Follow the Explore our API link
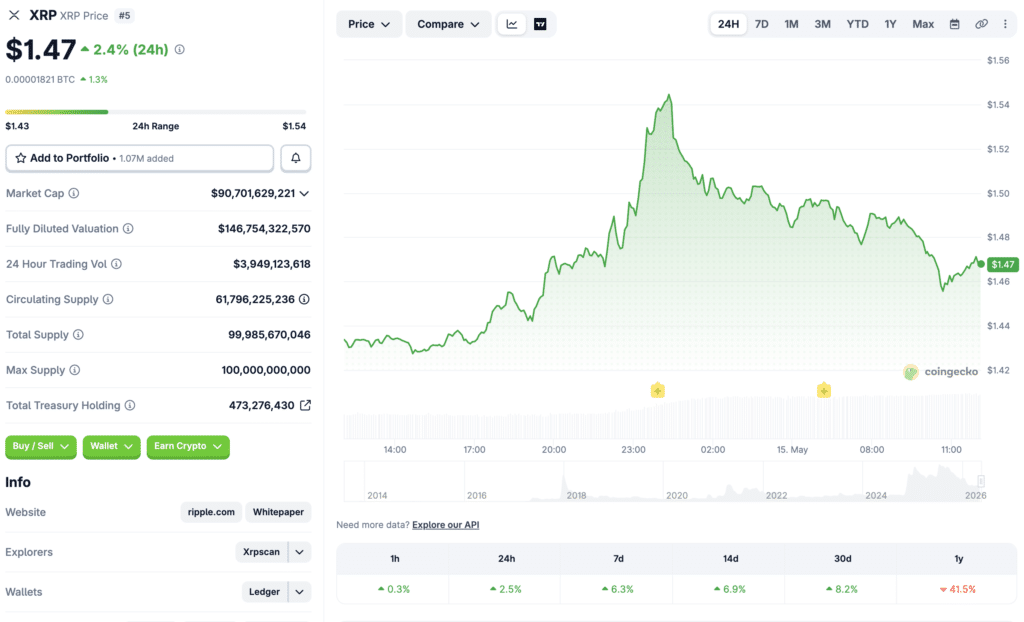Image resolution: width=1024 pixels, height=622 pixels. click(x=445, y=525)
